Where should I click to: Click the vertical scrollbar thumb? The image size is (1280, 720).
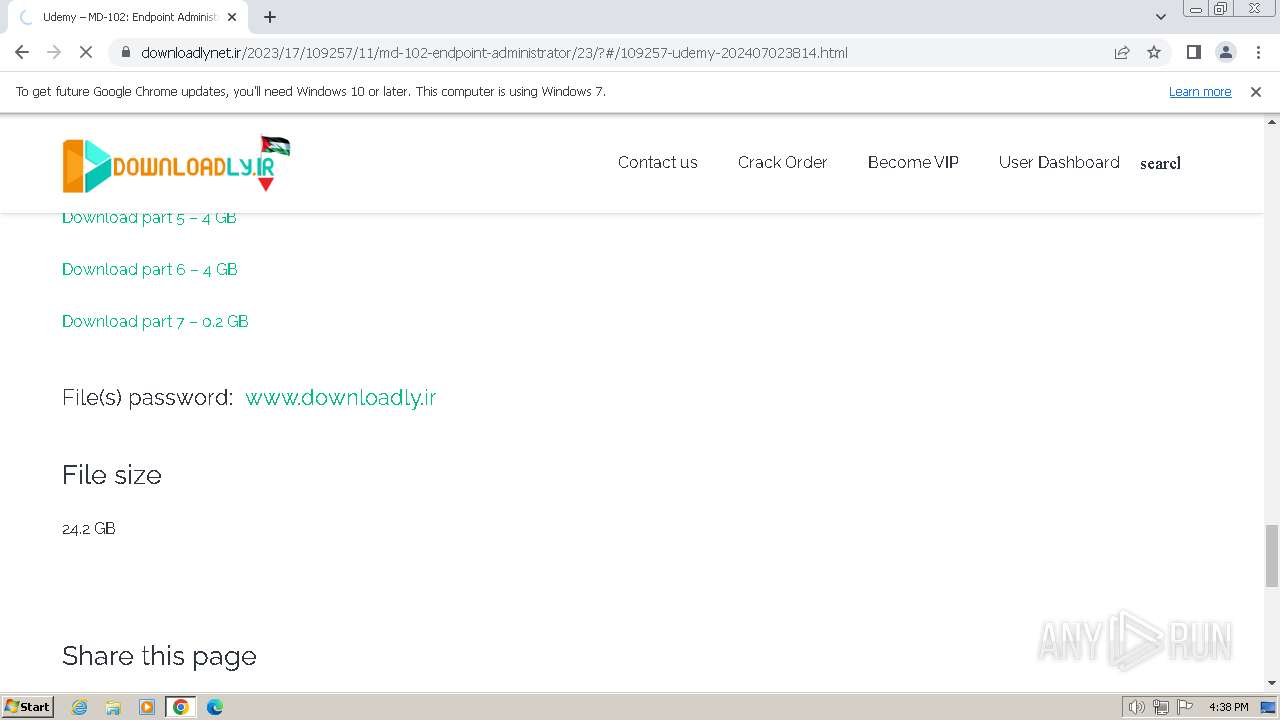pos(1272,555)
